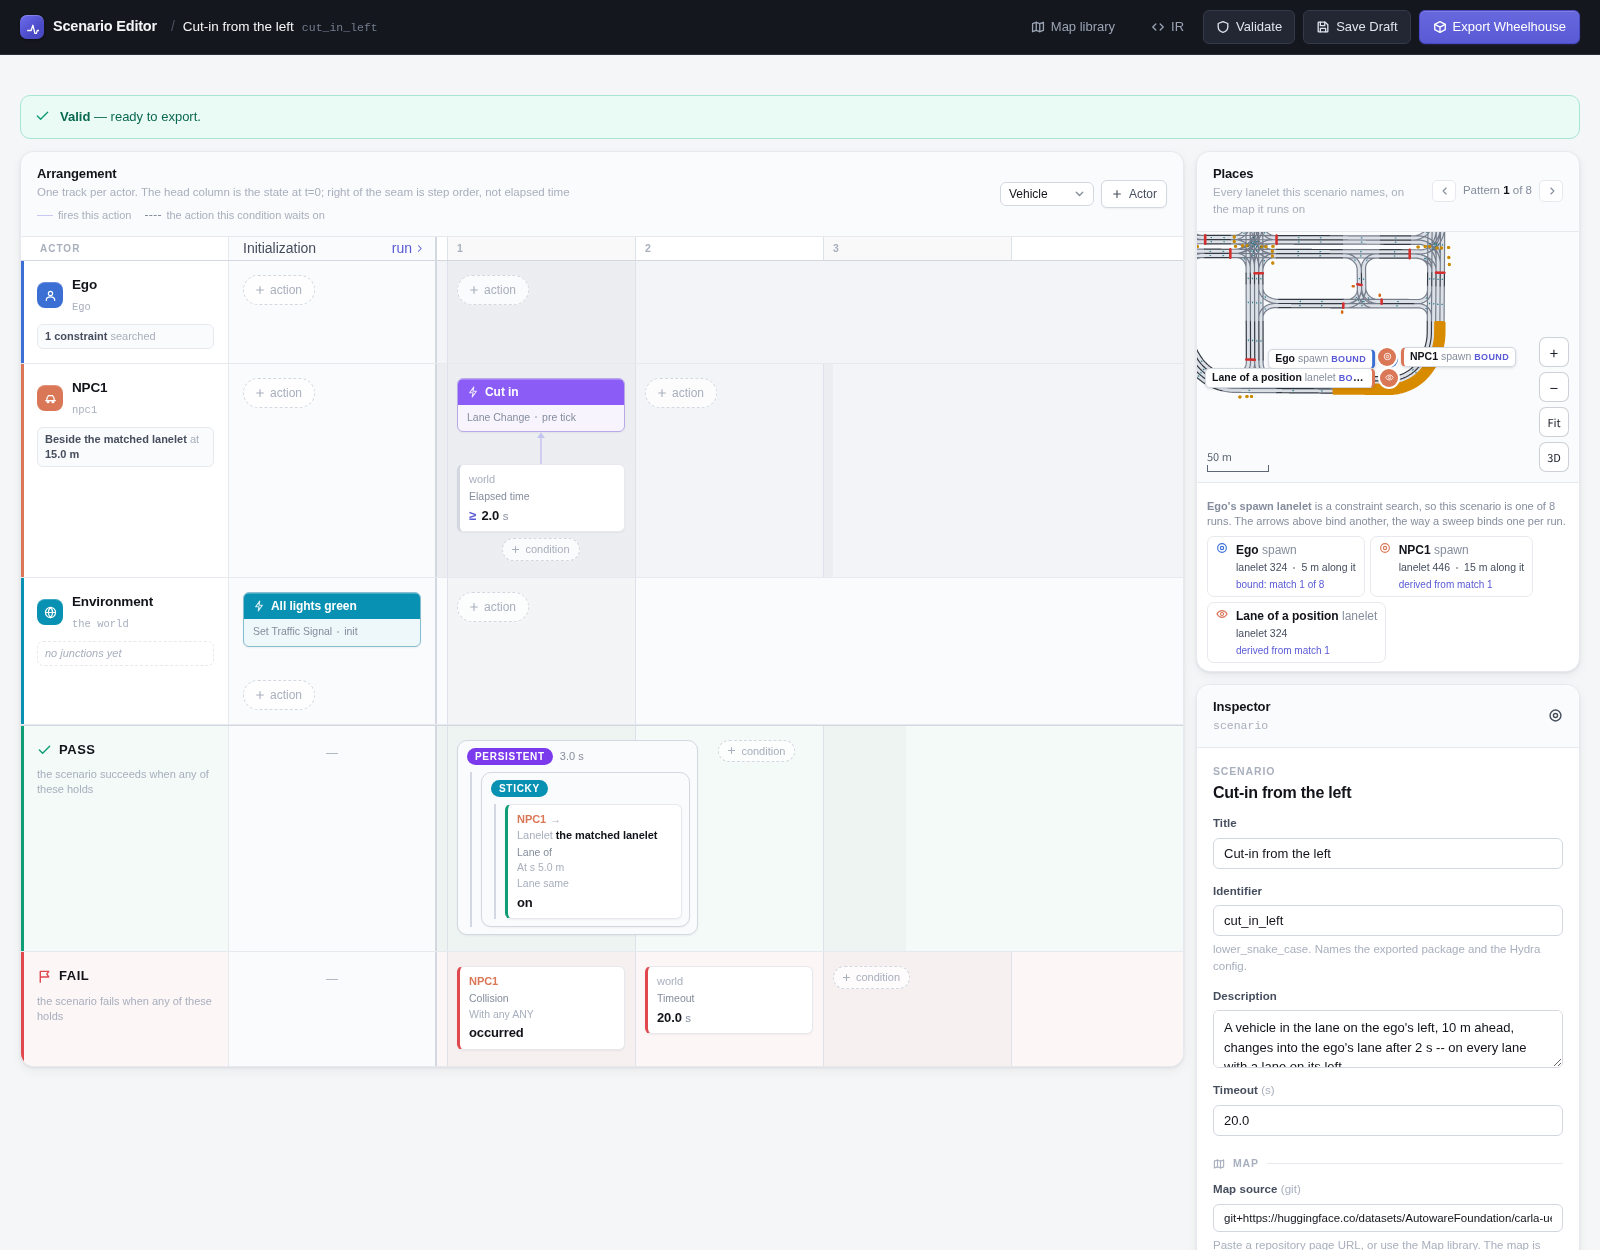
Task: Click the STICKY badge
Action: [519, 788]
